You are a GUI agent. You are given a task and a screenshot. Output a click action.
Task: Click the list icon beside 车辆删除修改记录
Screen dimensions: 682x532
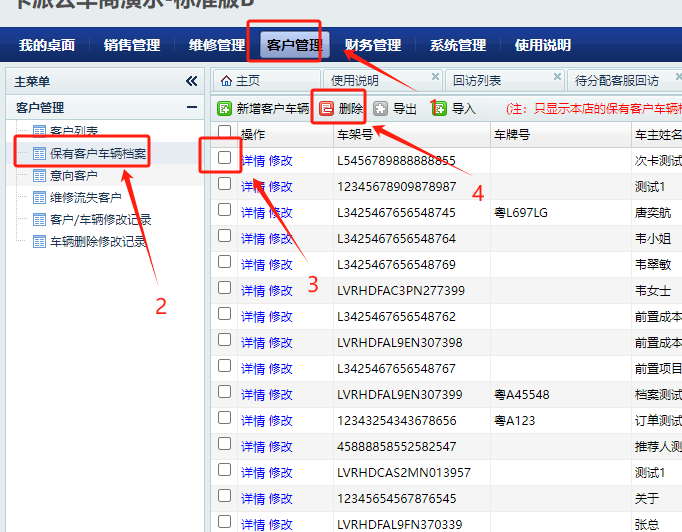[39, 241]
